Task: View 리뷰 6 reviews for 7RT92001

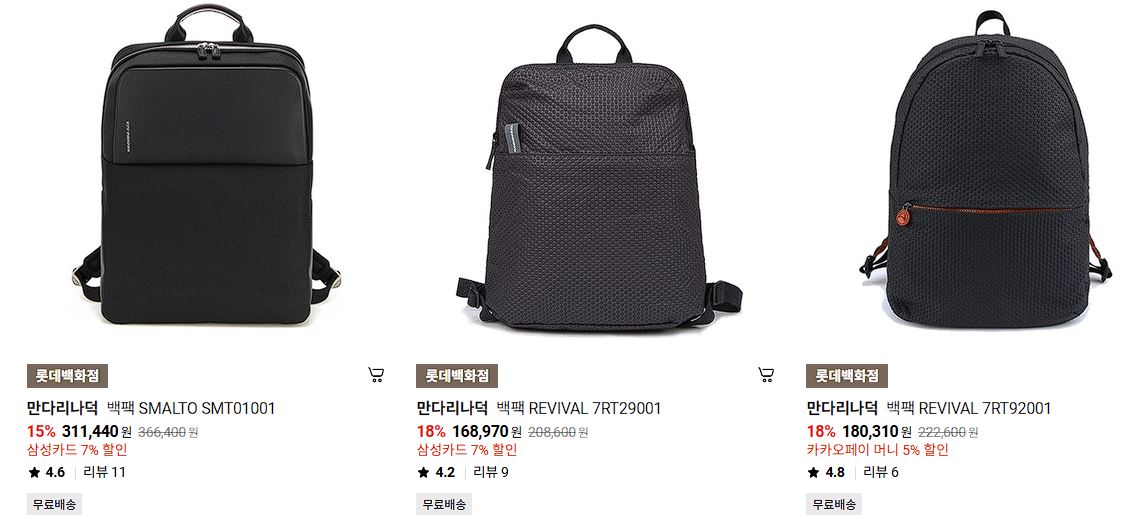Action: (x=881, y=472)
